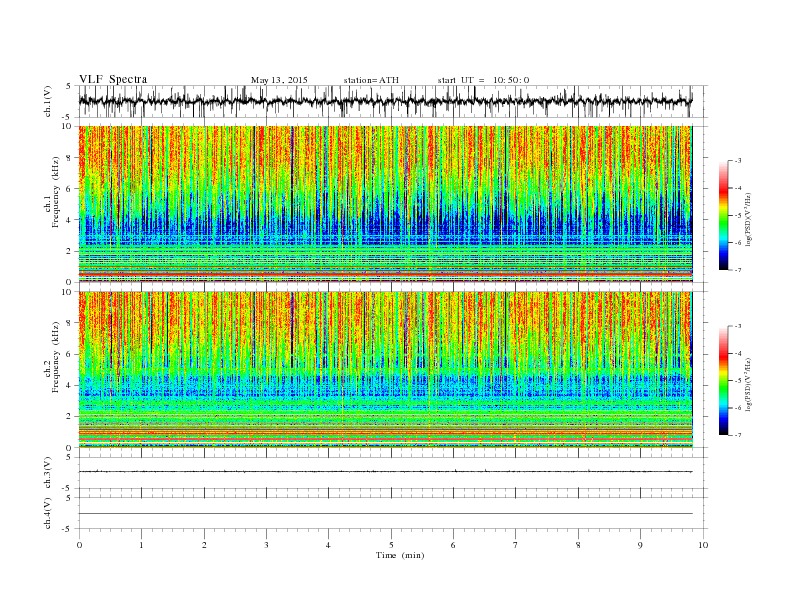Click the "-7" label on ch.1 color scale
The image size is (792, 612).
point(738,270)
